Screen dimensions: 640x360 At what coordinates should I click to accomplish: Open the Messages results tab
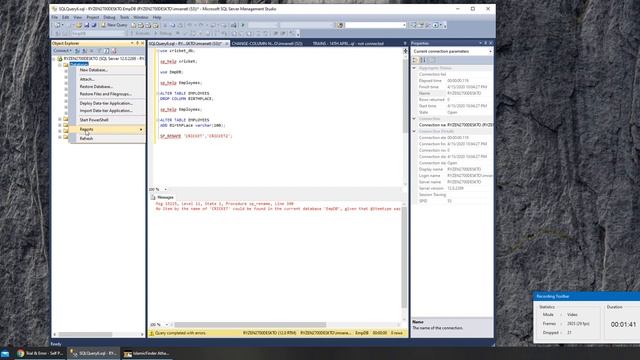coord(162,197)
